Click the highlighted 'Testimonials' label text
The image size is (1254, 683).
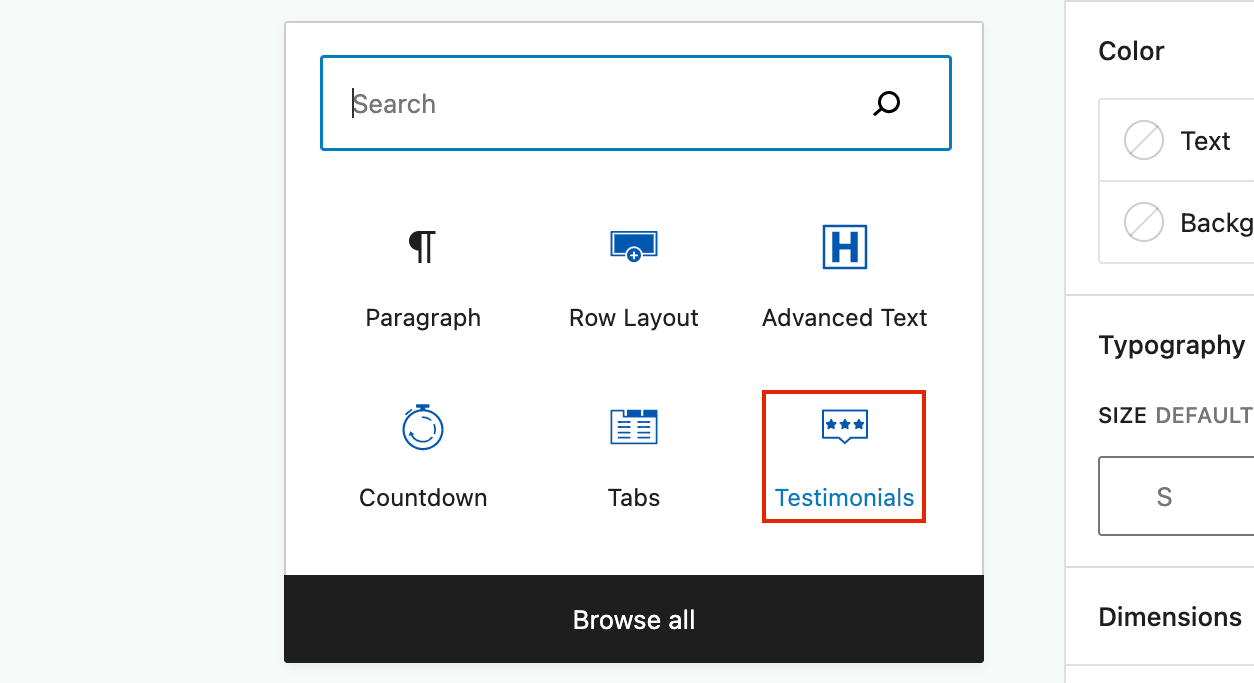click(x=844, y=498)
